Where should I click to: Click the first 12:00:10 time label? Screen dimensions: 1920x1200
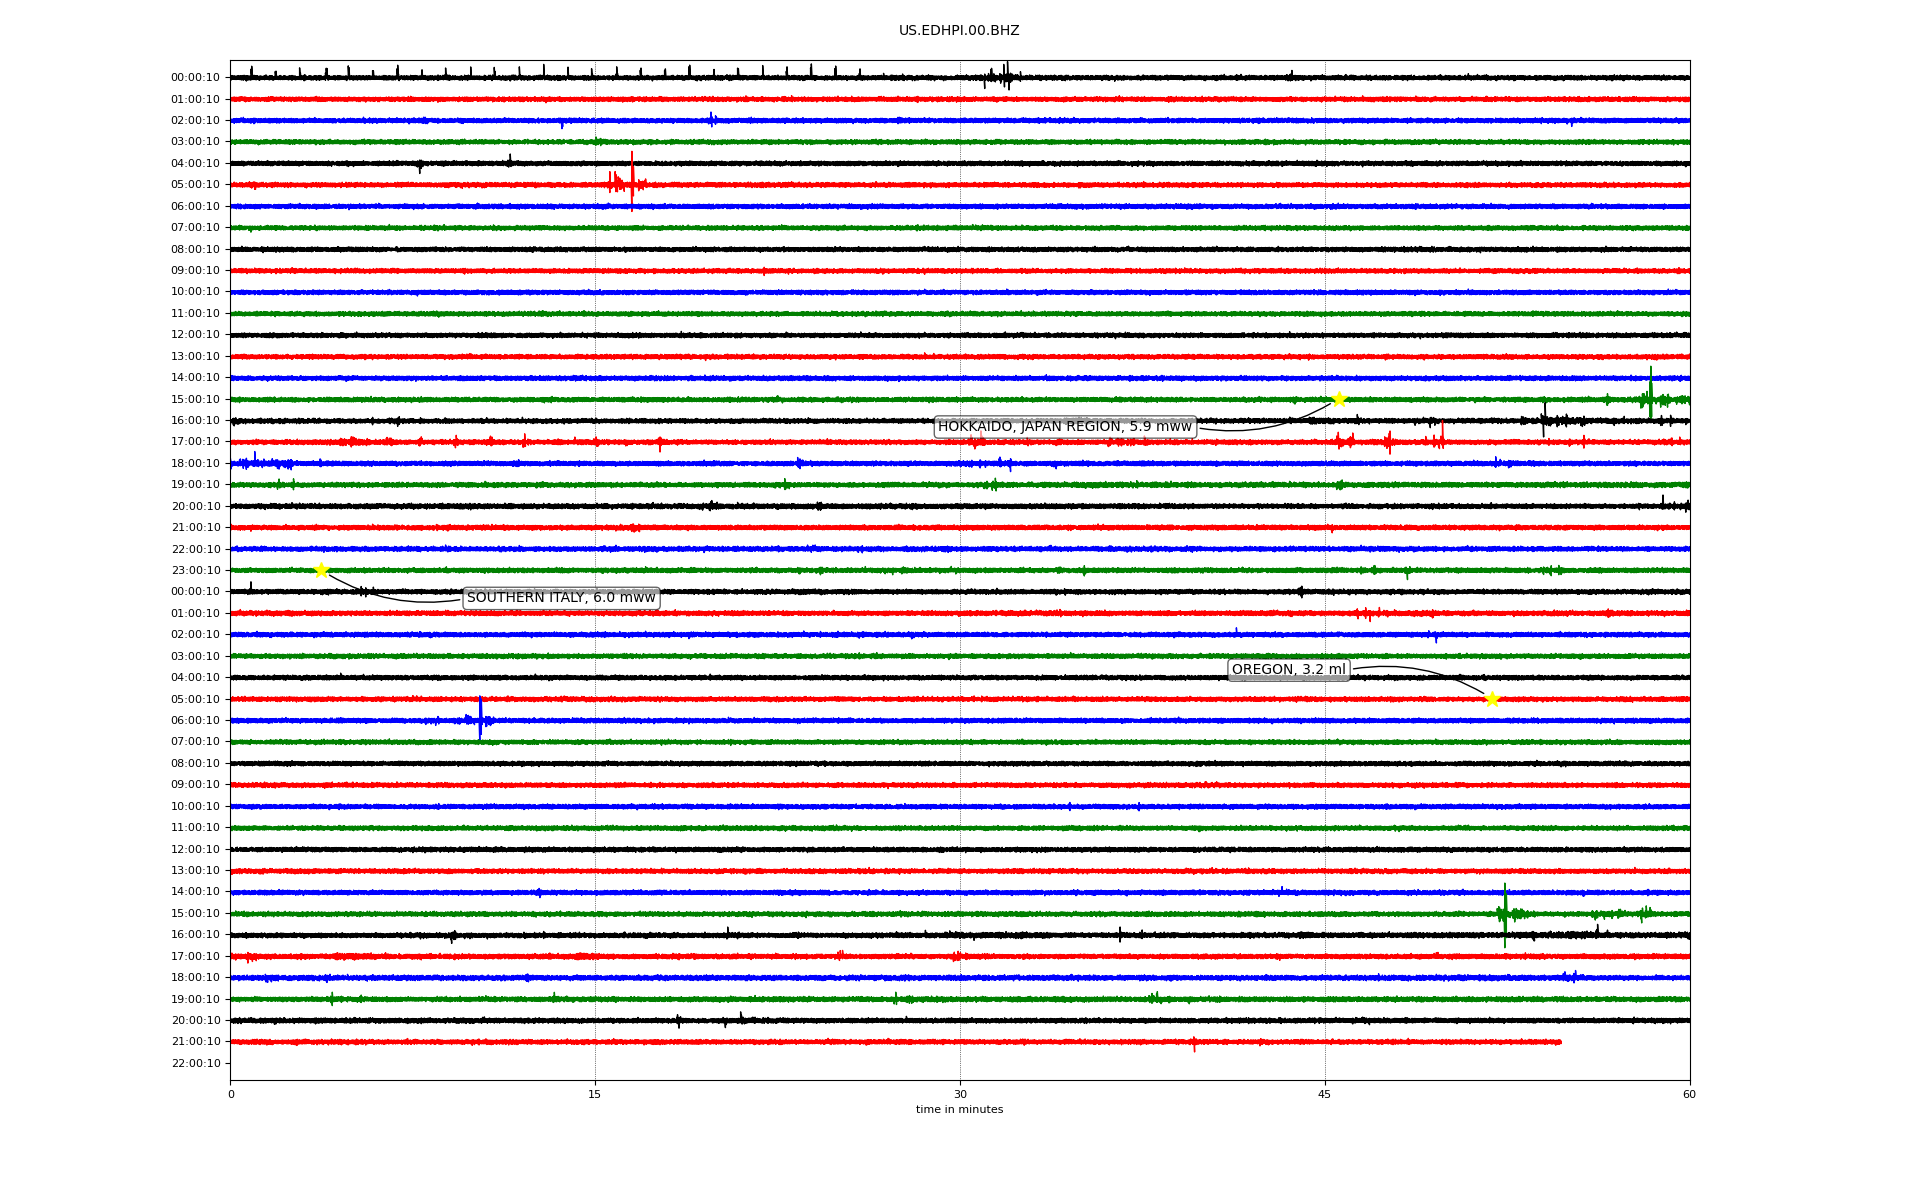195,335
